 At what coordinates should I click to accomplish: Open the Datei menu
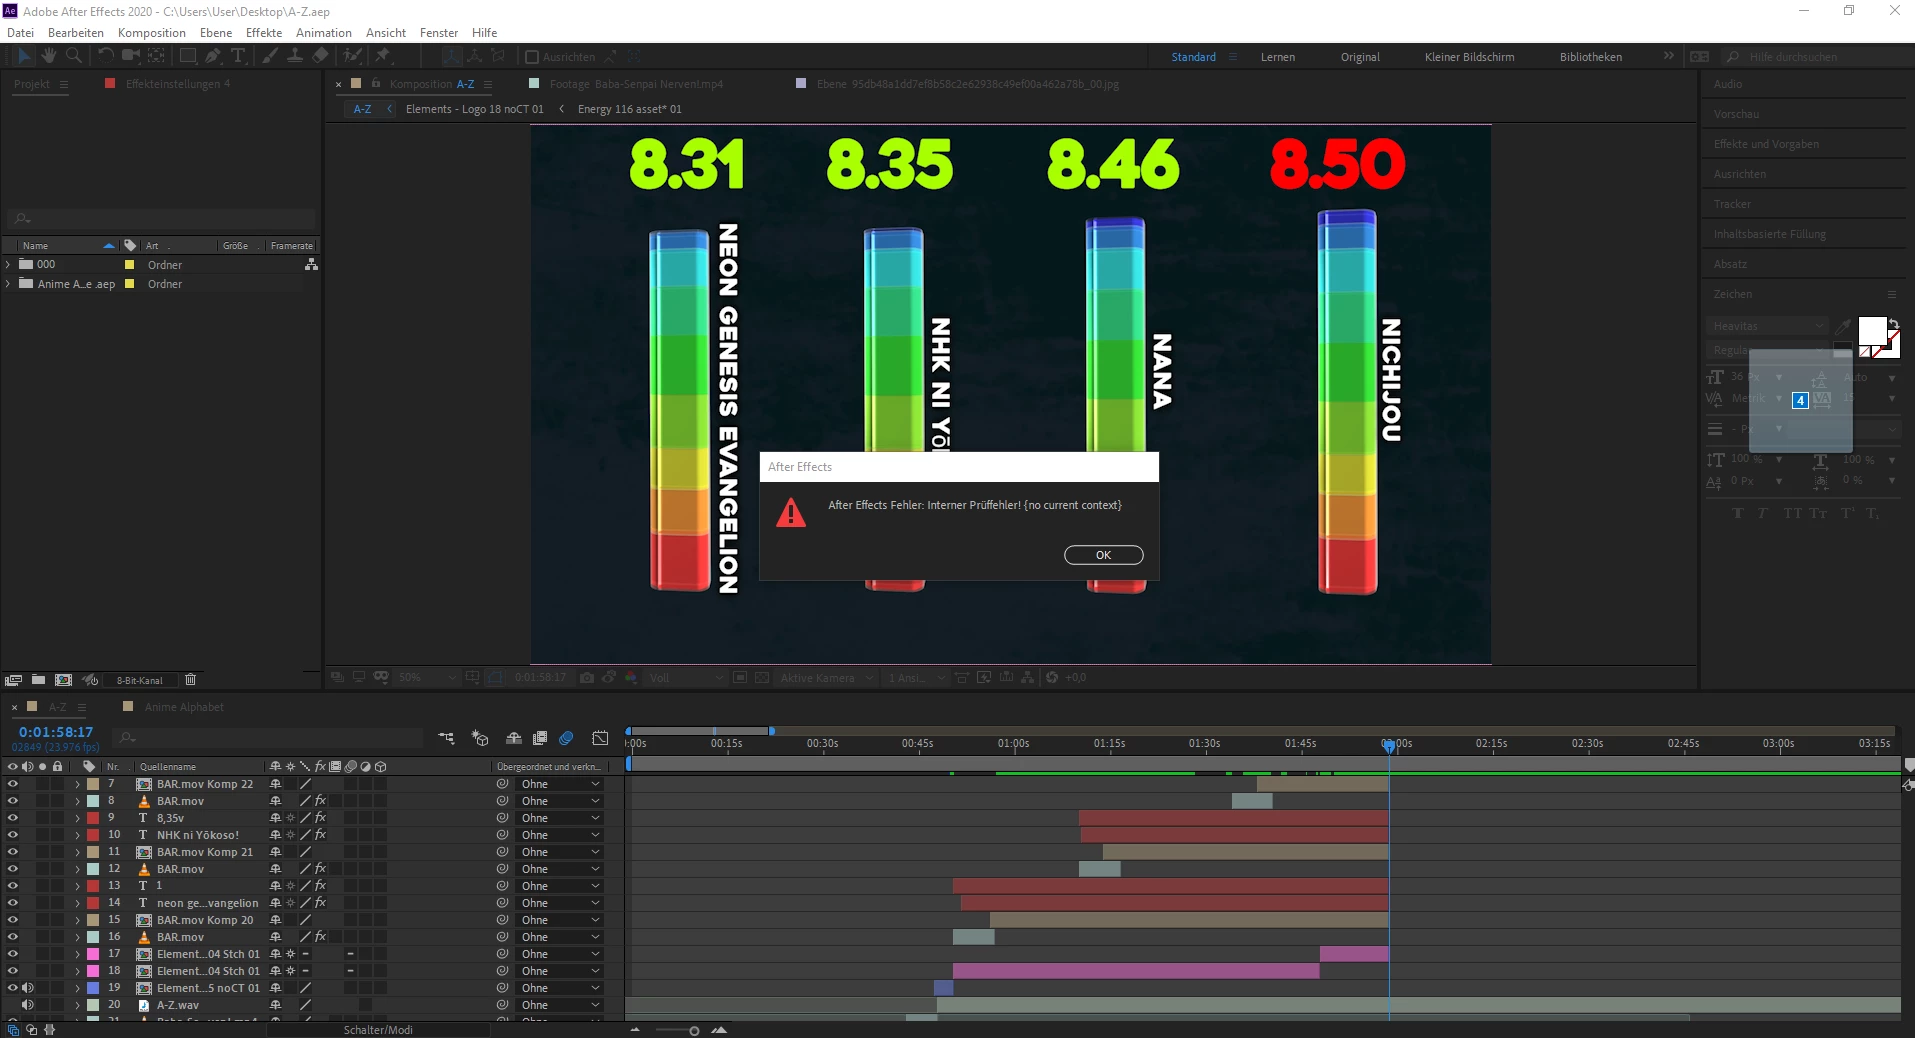point(20,33)
